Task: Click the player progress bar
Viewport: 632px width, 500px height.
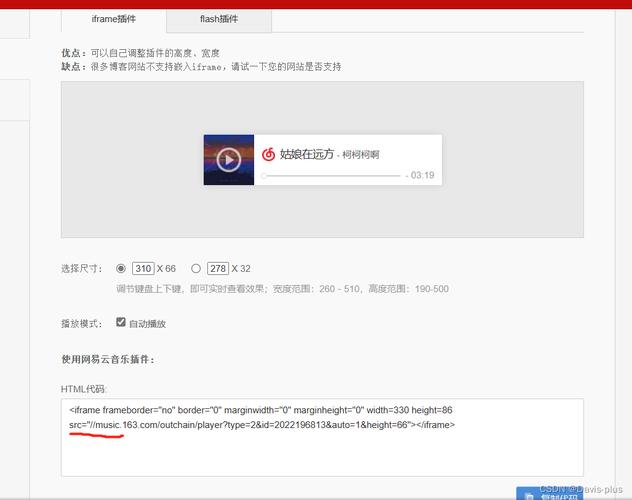Action: tap(331, 176)
